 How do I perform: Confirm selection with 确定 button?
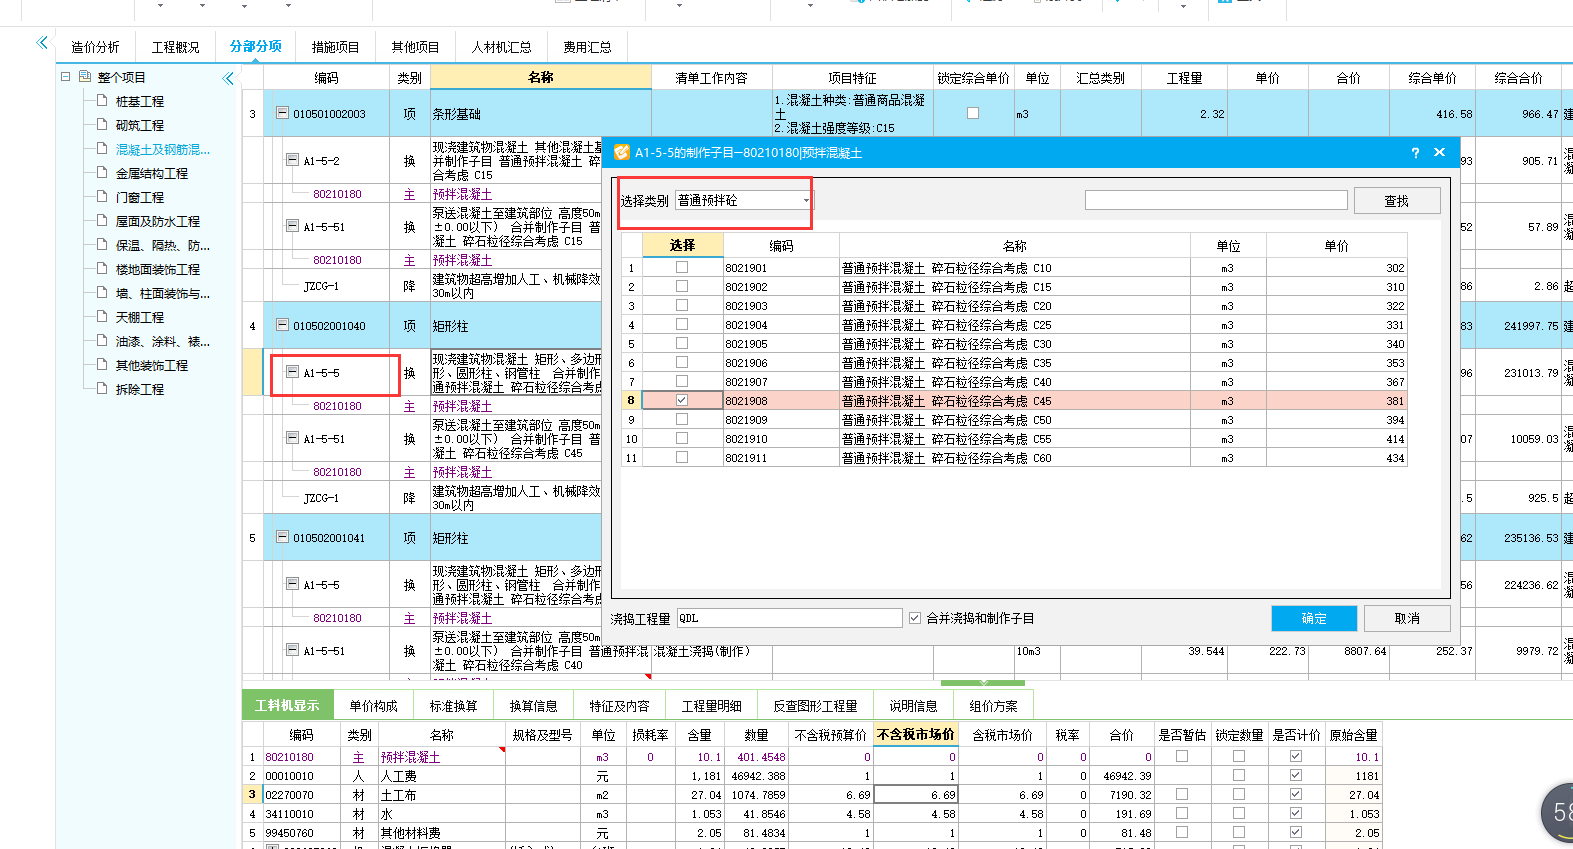click(x=1314, y=618)
